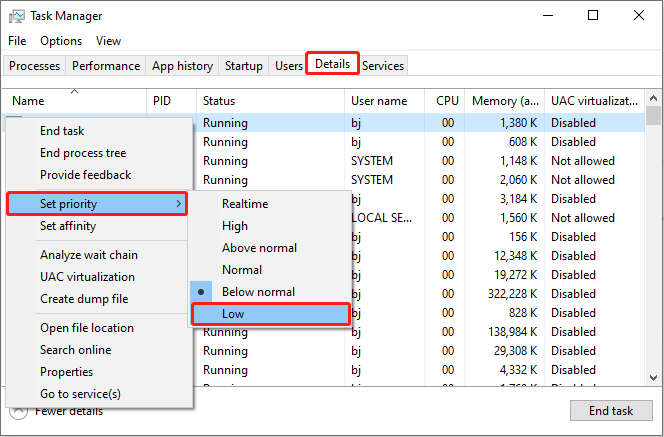The width and height of the screenshot is (664, 437).
Task: Click the 138,984 K memory value
Action: (x=512, y=332)
